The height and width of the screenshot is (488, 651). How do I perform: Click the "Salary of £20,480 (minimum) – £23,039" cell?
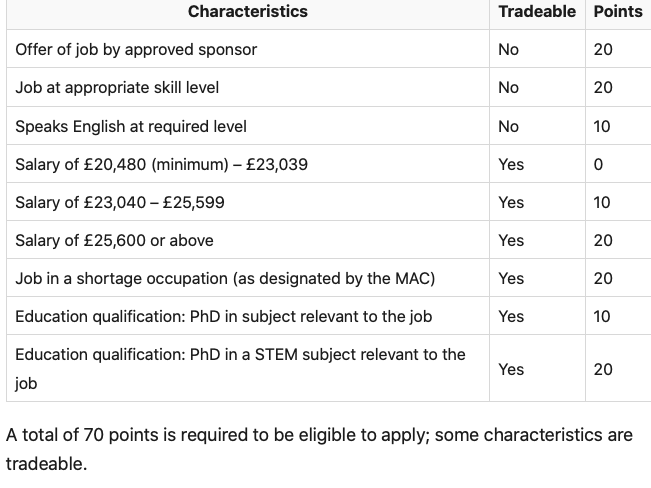(x=161, y=164)
